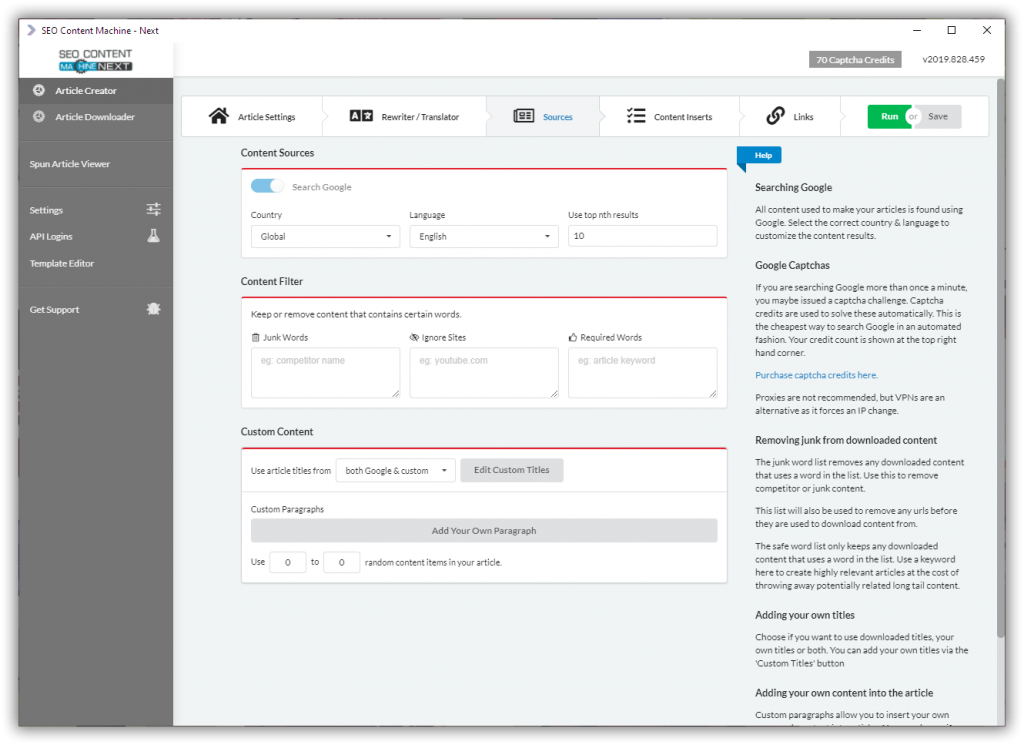The image size is (1024, 745).
Task: Follow the Purchase captcha credits here link
Action: tap(816, 375)
